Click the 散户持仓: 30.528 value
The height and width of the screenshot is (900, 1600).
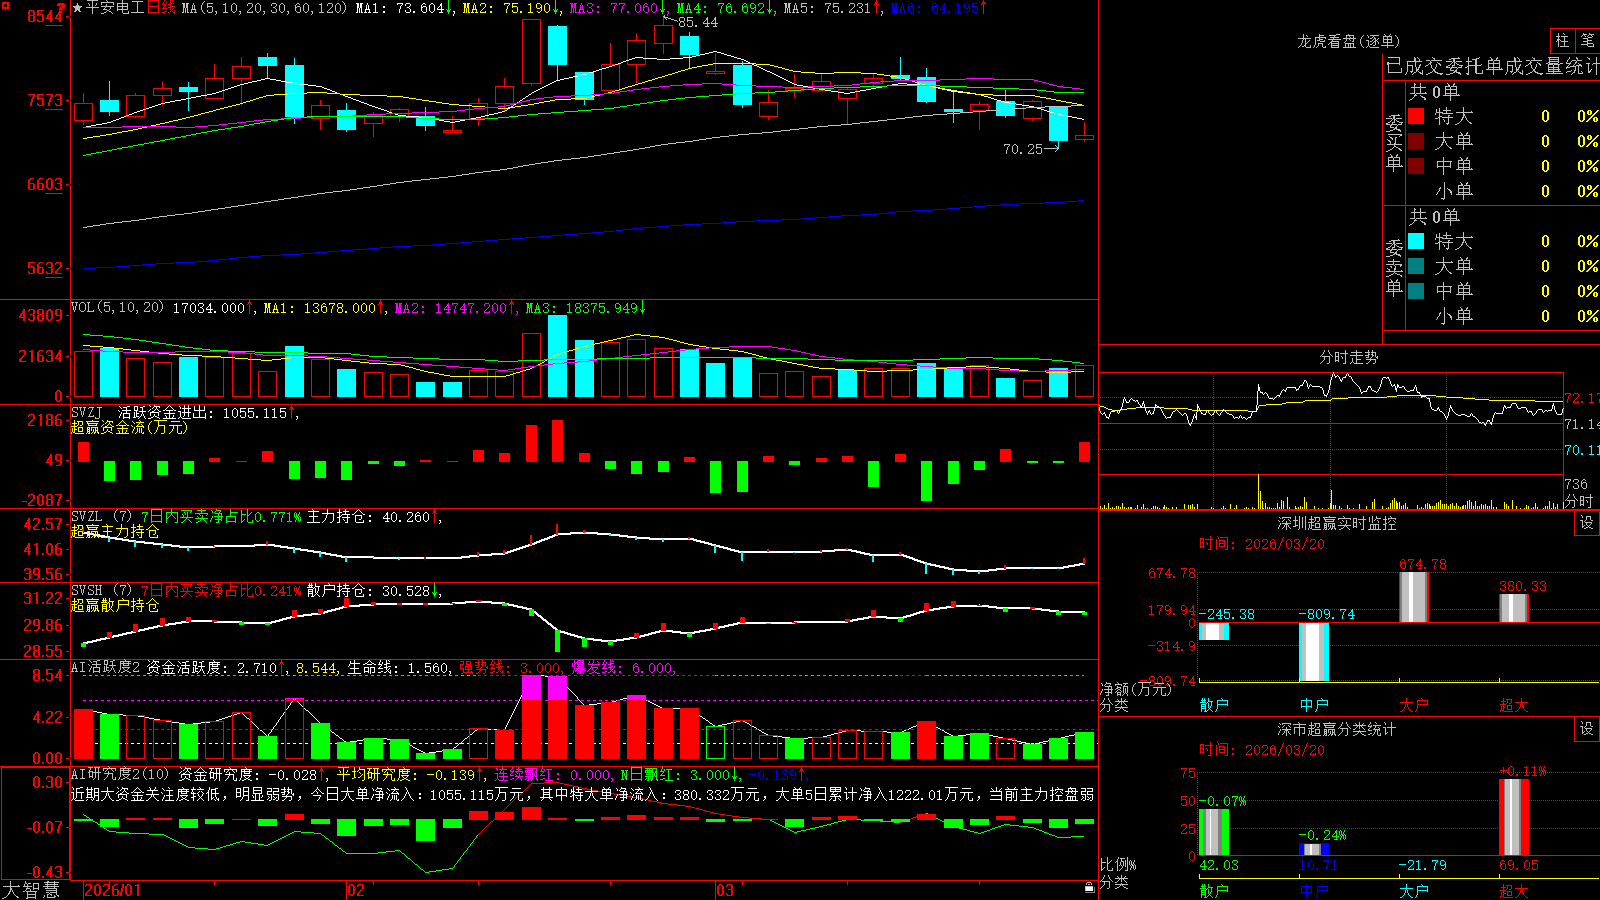pyautogui.click(x=368, y=591)
